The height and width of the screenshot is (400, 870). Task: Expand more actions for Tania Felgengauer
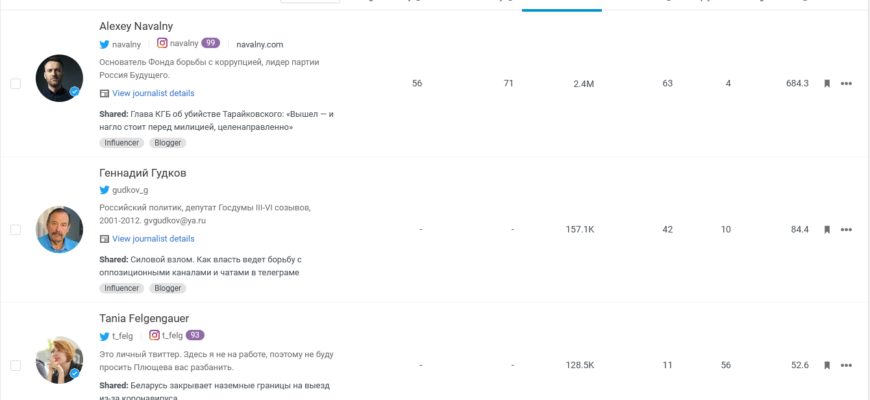pos(846,365)
